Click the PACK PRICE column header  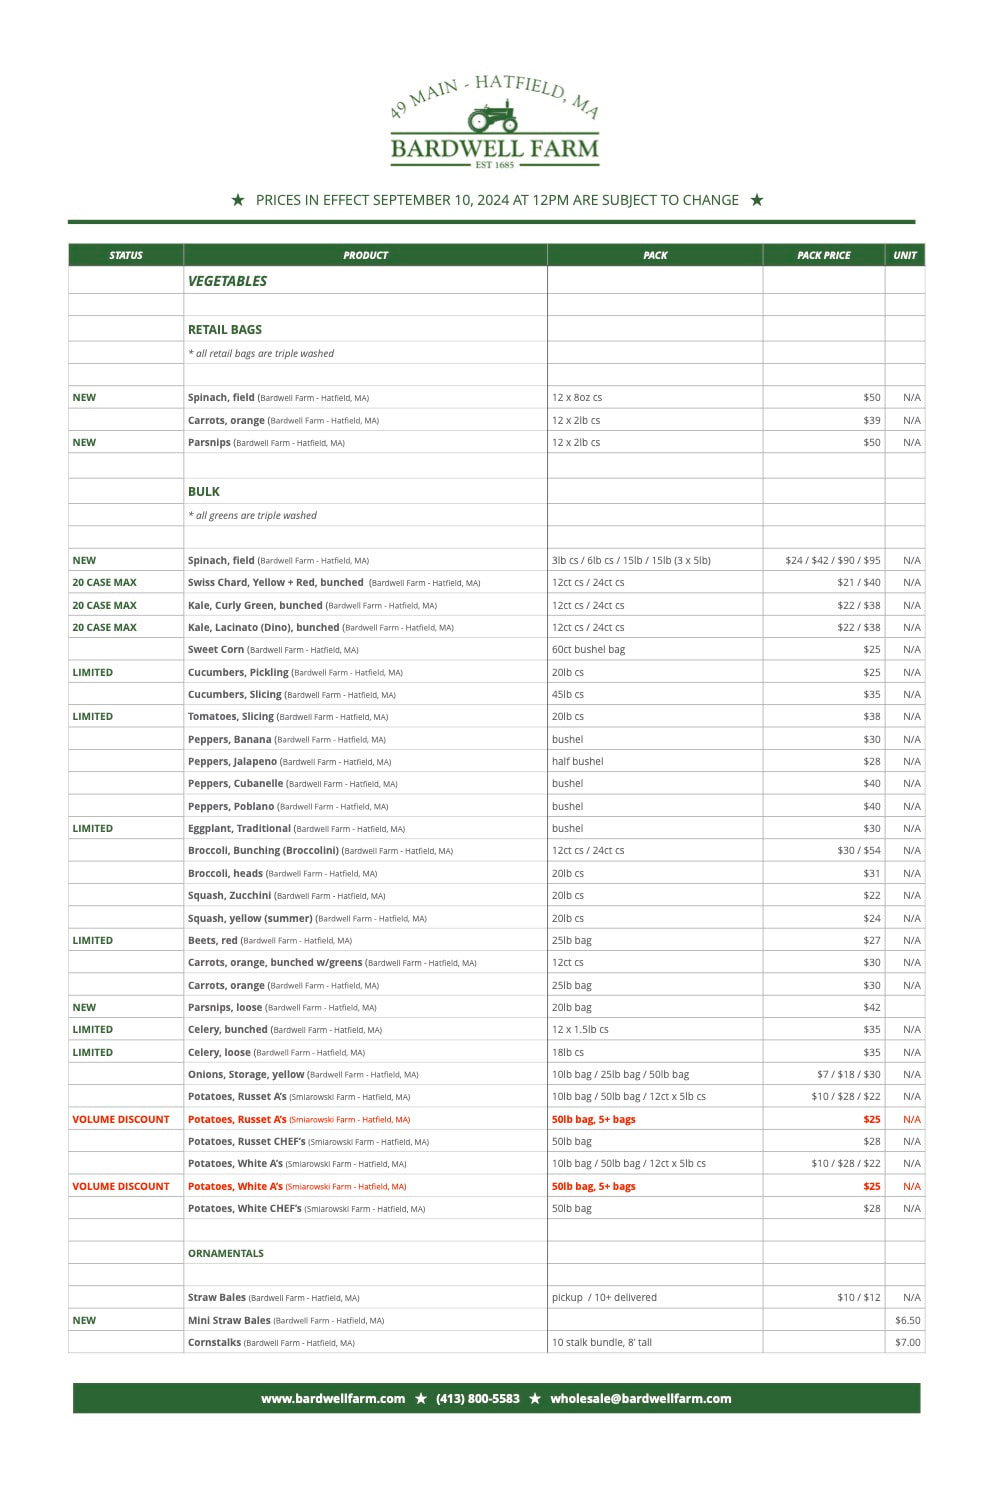click(x=824, y=255)
